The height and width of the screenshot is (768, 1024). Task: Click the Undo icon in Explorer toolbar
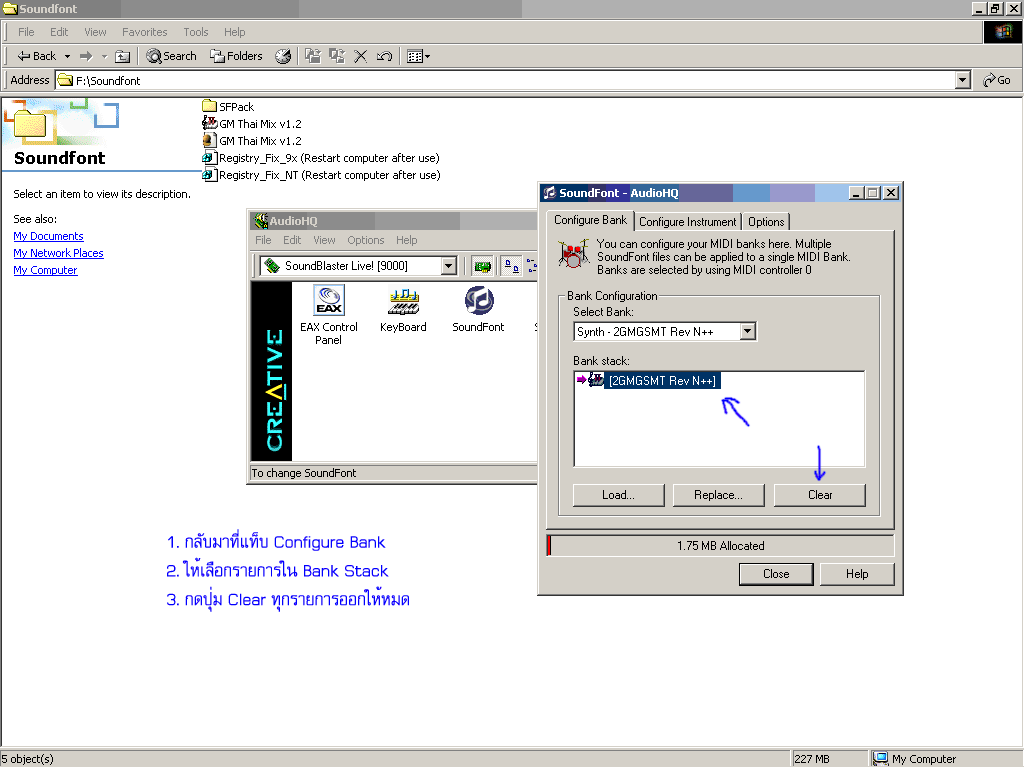385,56
